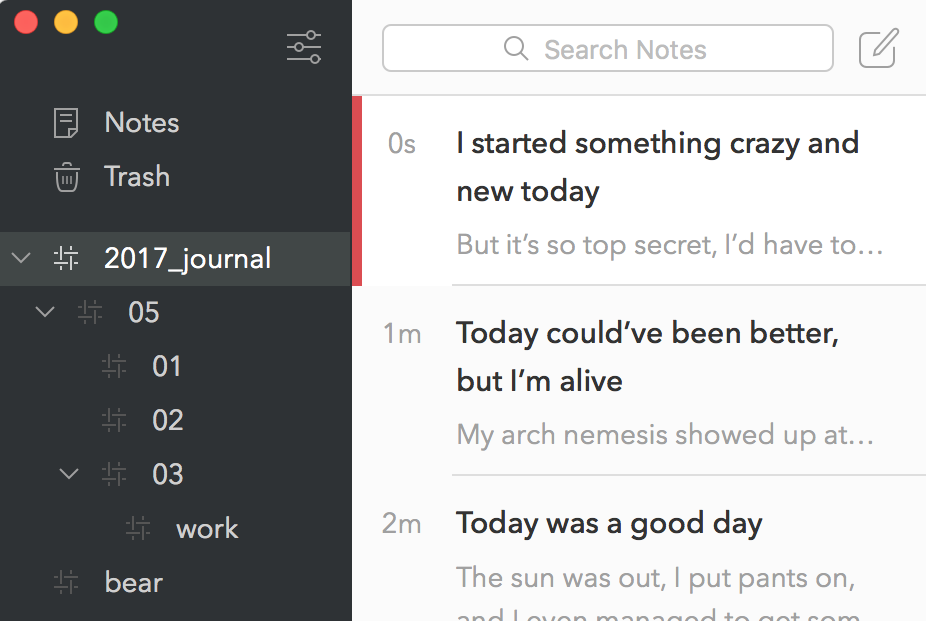
Task: Collapse the 03 subtag chevron
Action: (69, 473)
